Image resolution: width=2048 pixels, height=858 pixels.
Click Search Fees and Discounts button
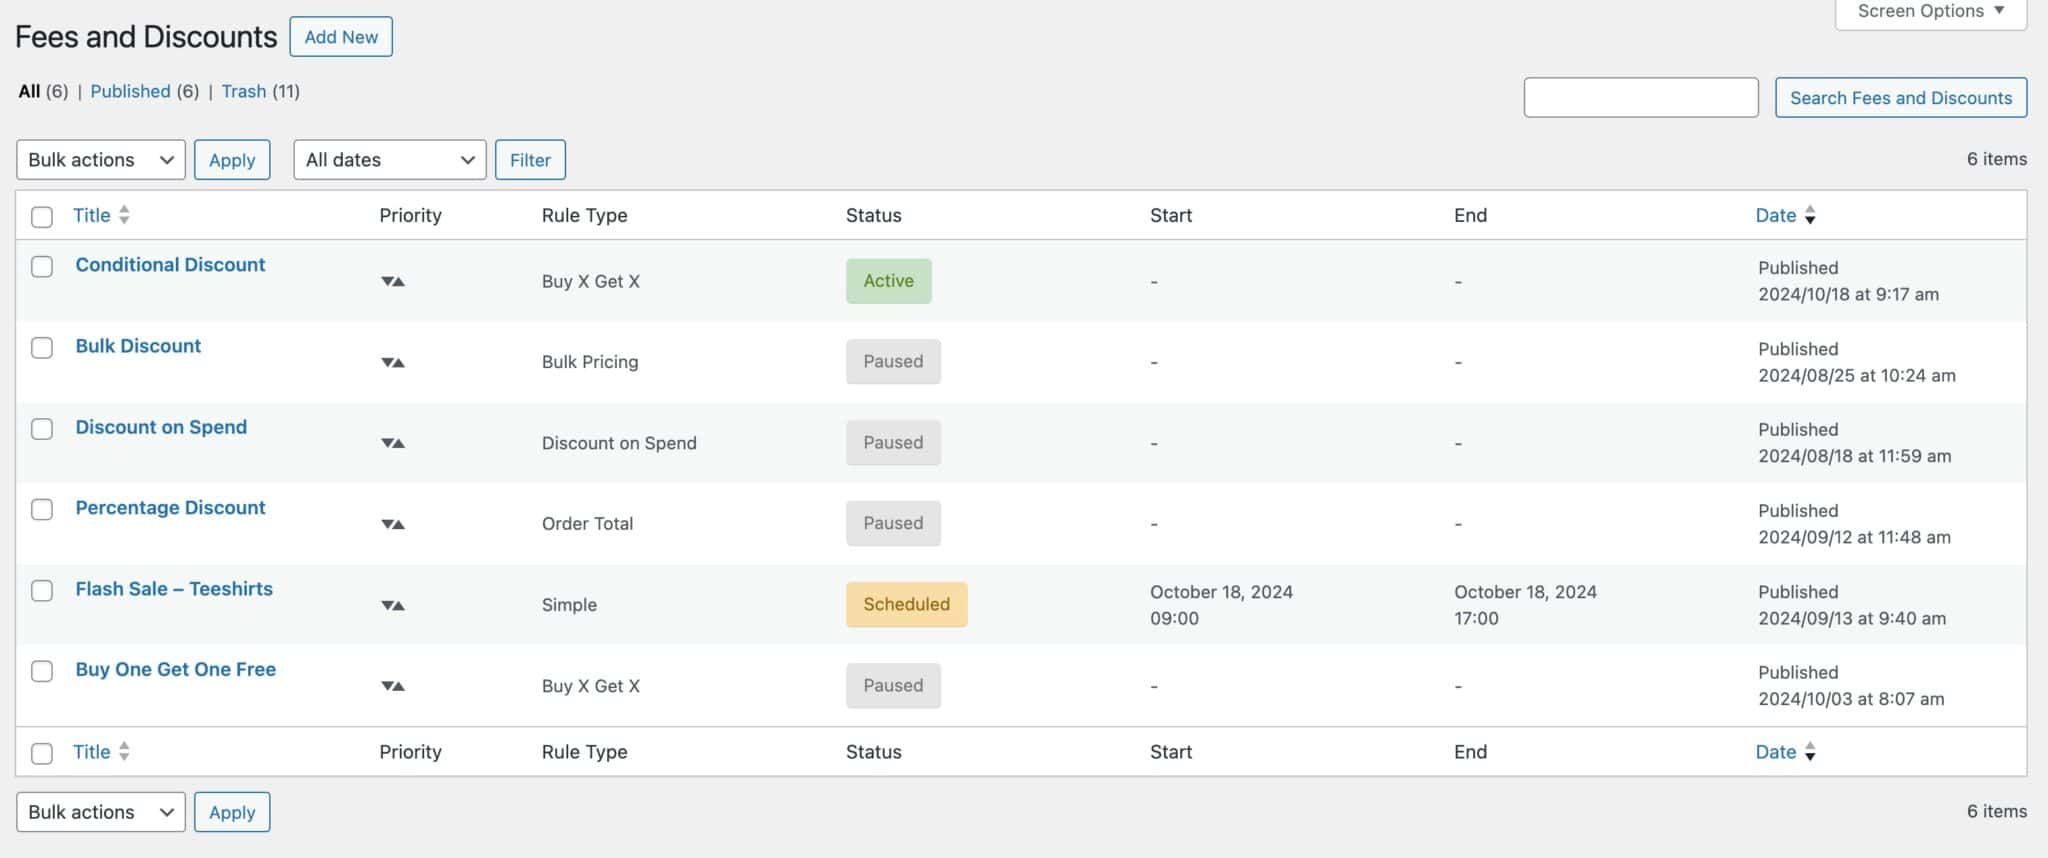pyautogui.click(x=1901, y=98)
